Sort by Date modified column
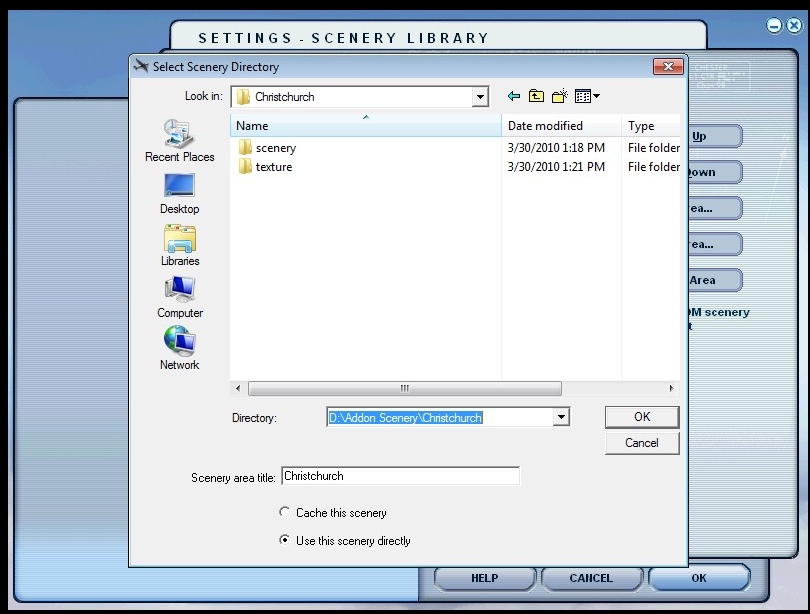The width and height of the screenshot is (810, 614). tap(560, 126)
